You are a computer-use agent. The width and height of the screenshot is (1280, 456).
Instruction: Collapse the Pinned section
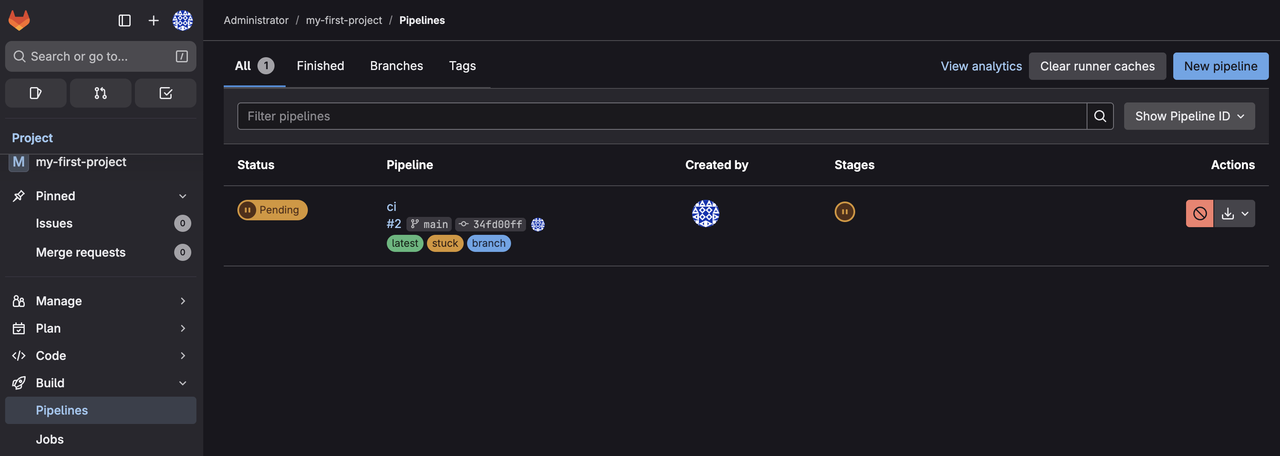[x=182, y=196]
